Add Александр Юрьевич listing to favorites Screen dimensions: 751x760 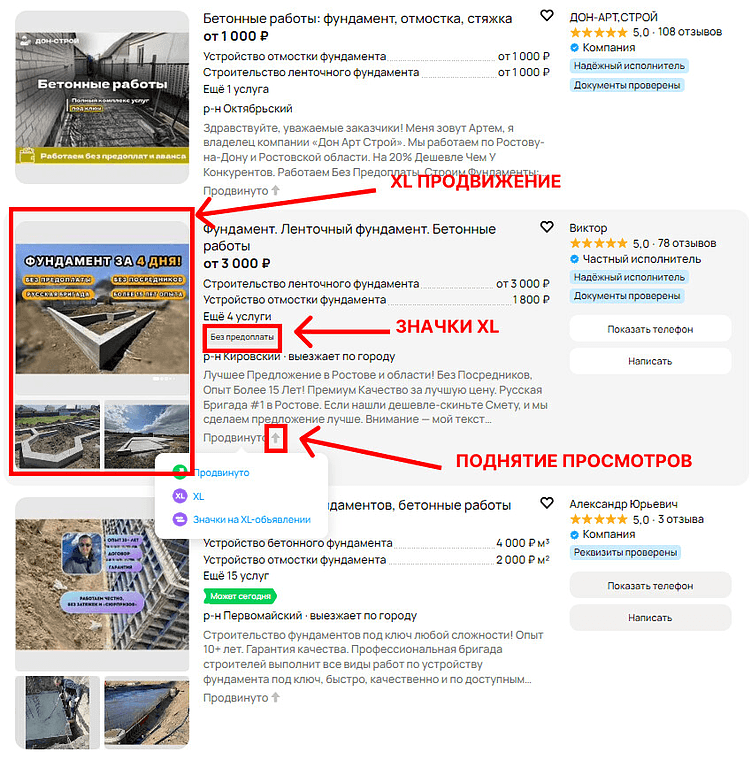tap(546, 503)
